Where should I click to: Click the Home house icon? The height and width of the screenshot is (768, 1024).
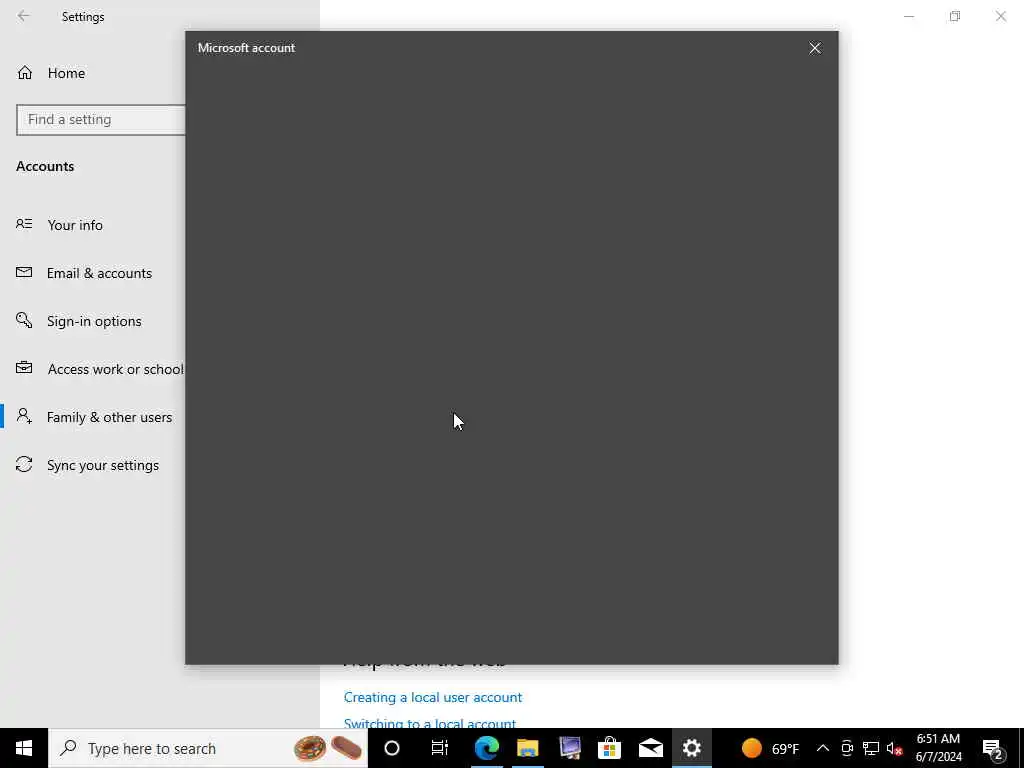[25, 72]
